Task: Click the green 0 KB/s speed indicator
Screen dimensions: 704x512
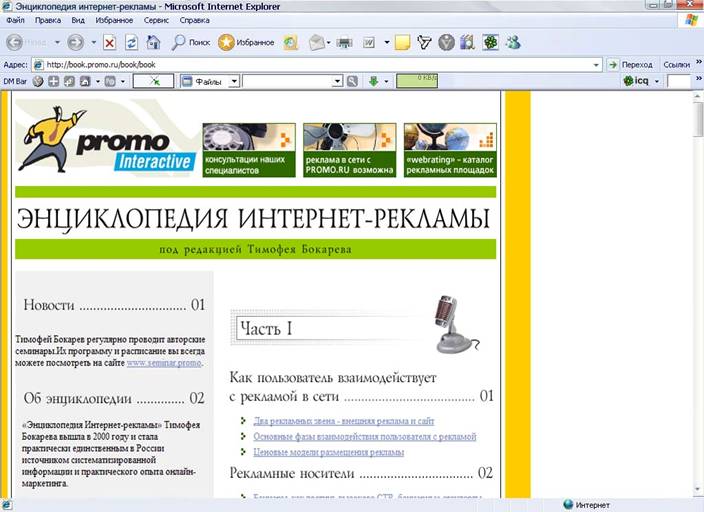Action: pos(417,81)
